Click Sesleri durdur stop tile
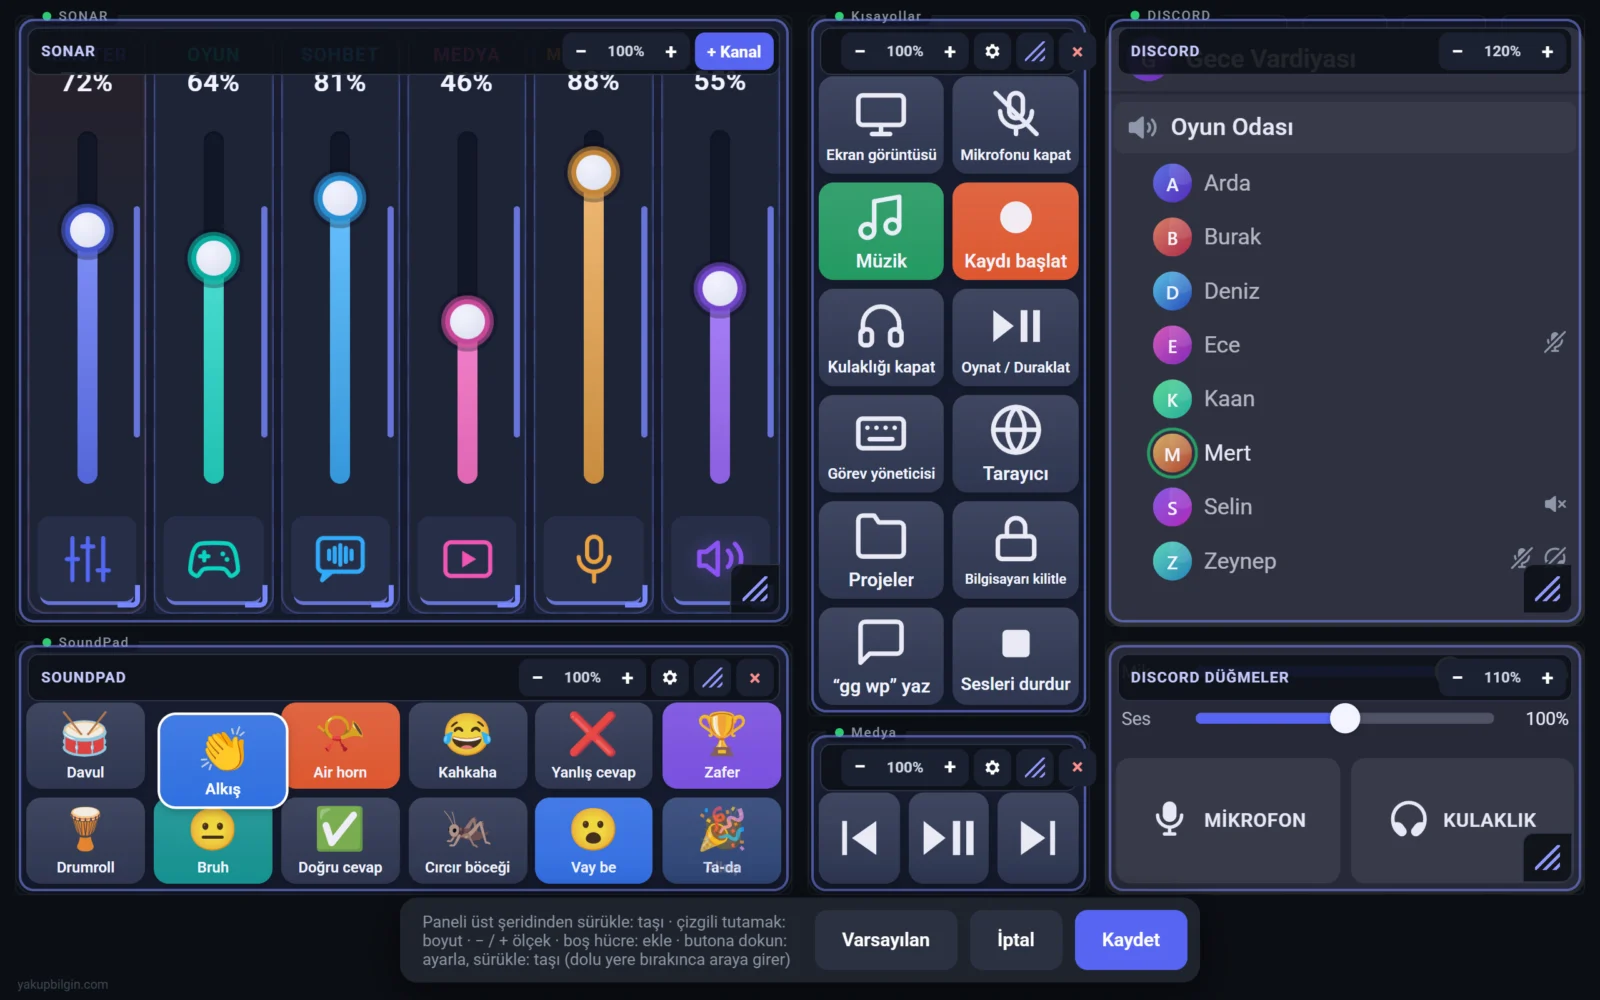 (1015, 656)
